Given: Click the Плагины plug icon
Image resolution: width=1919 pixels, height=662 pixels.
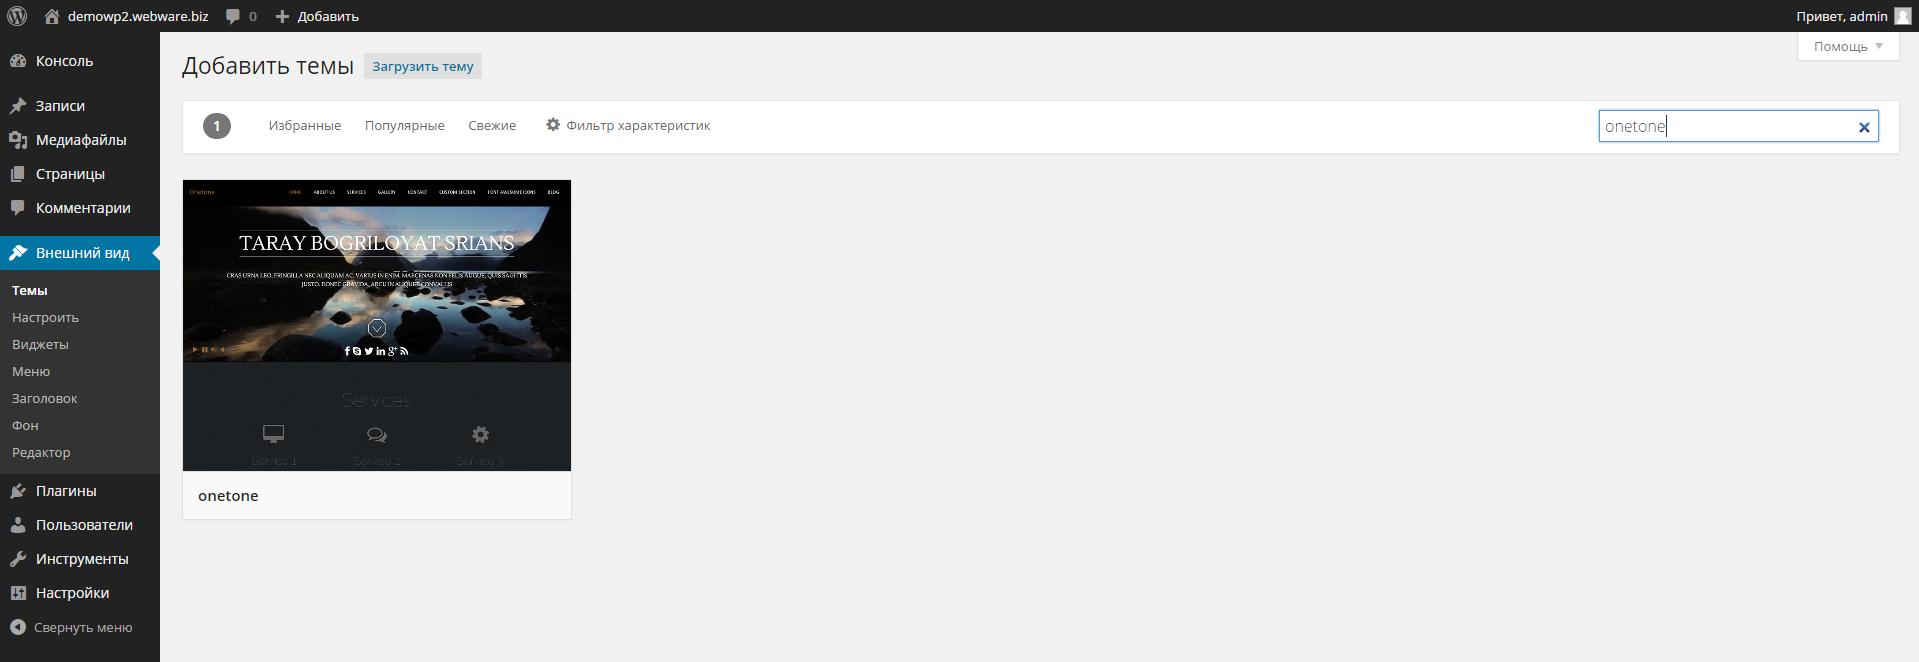Looking at the screenshot, I should (x=18, y=491).
